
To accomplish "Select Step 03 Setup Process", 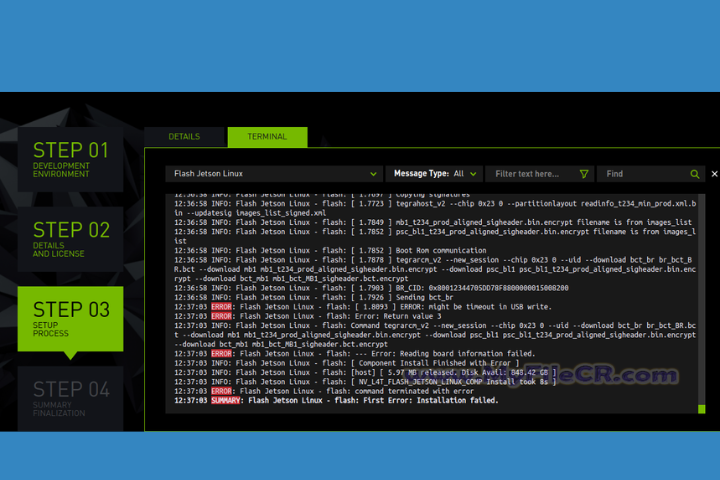I will 70,317.
